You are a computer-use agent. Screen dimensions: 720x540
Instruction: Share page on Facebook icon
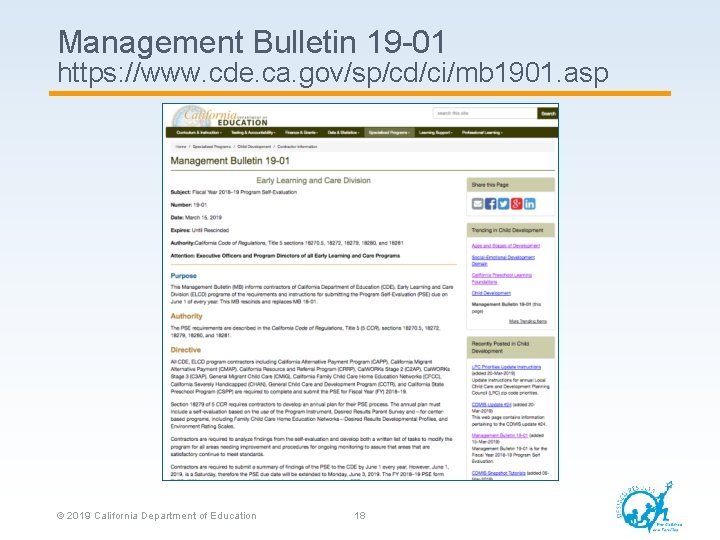point(490,203)
